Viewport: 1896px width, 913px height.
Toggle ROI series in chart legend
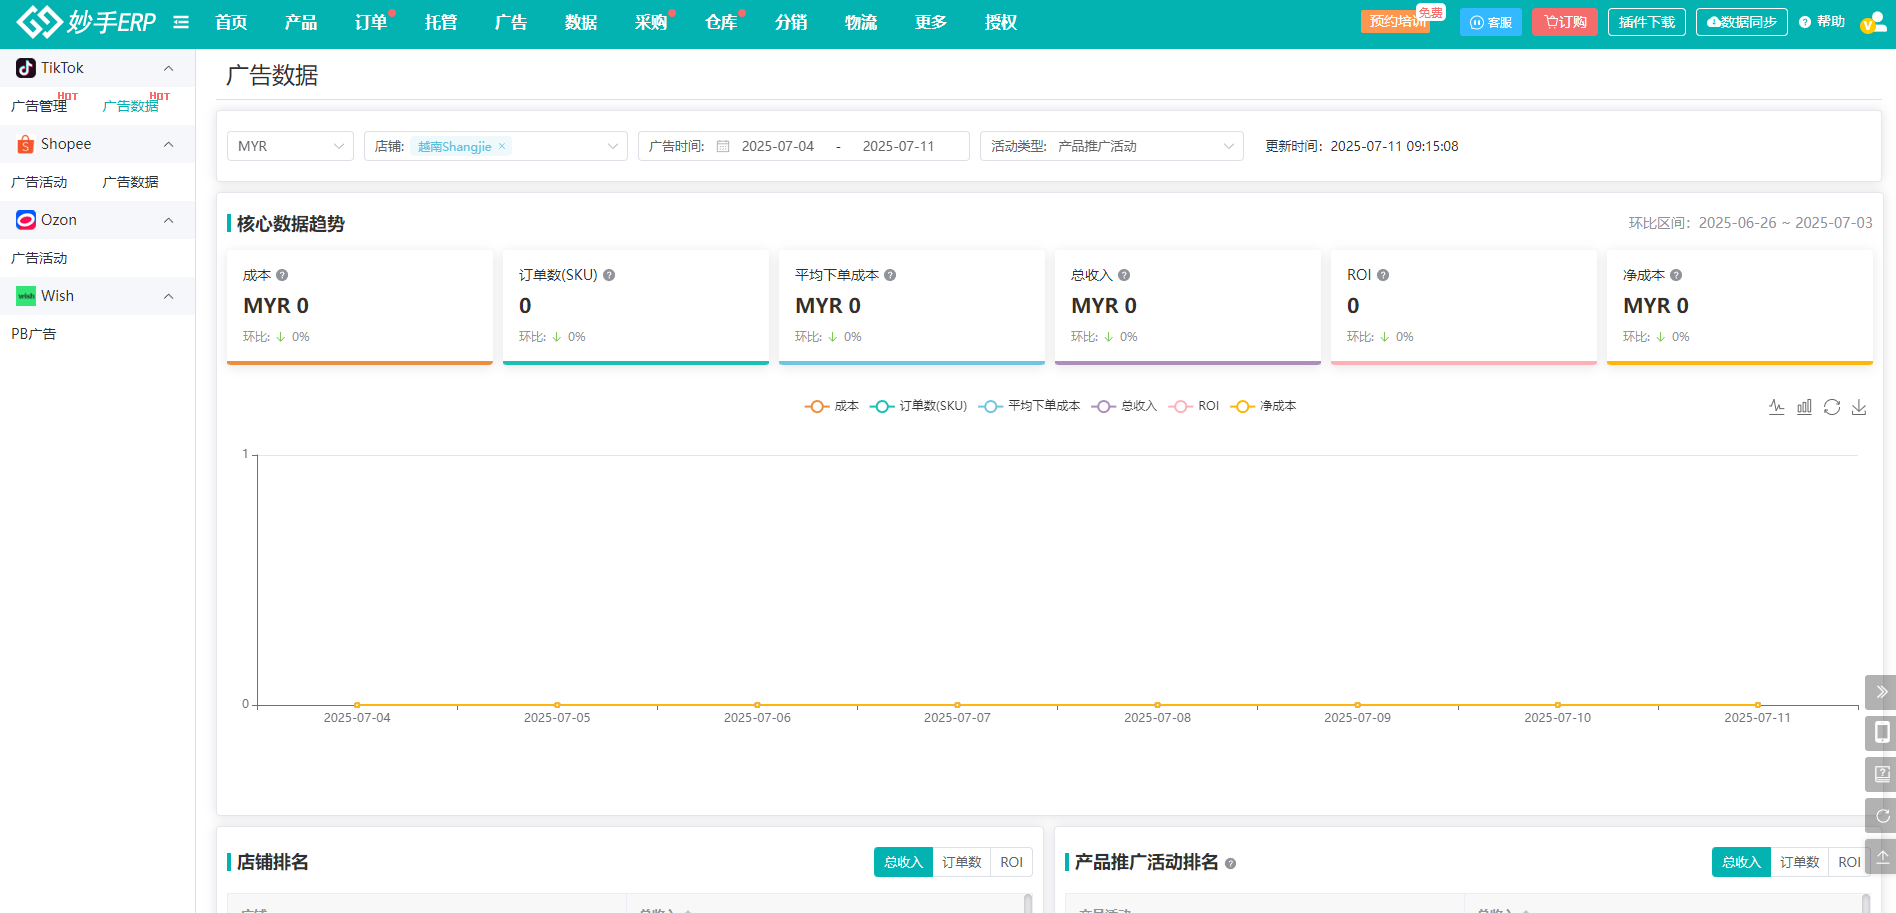[x=1194, y=406]
